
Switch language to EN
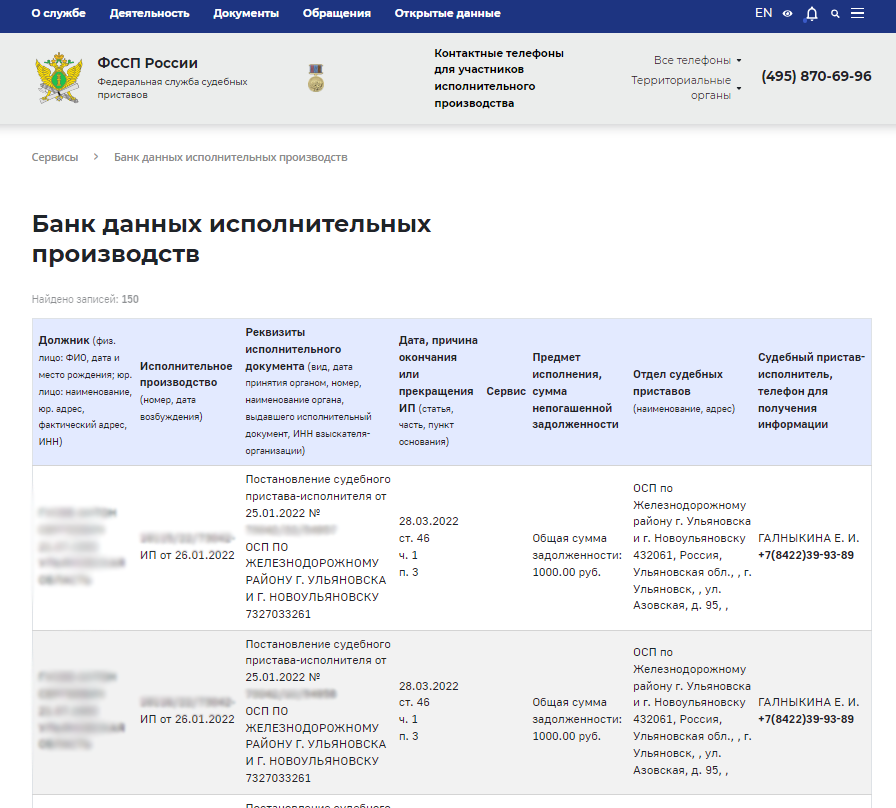763,13
